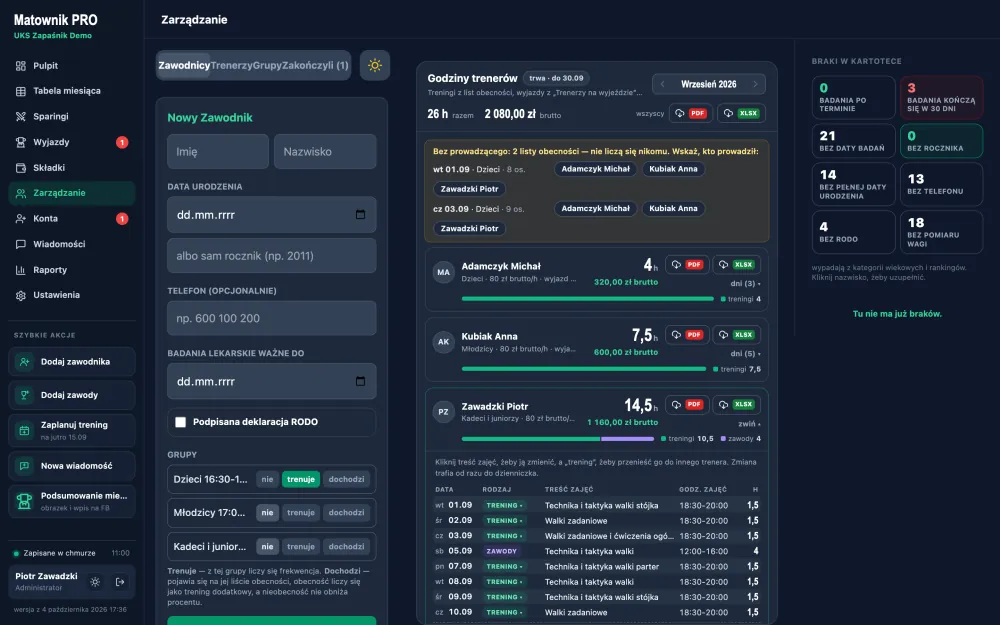This screenshot has width=1000, height=625.
Task: Open Sparingi via its crossed-swords icon
Action: [x=20, y=117]
